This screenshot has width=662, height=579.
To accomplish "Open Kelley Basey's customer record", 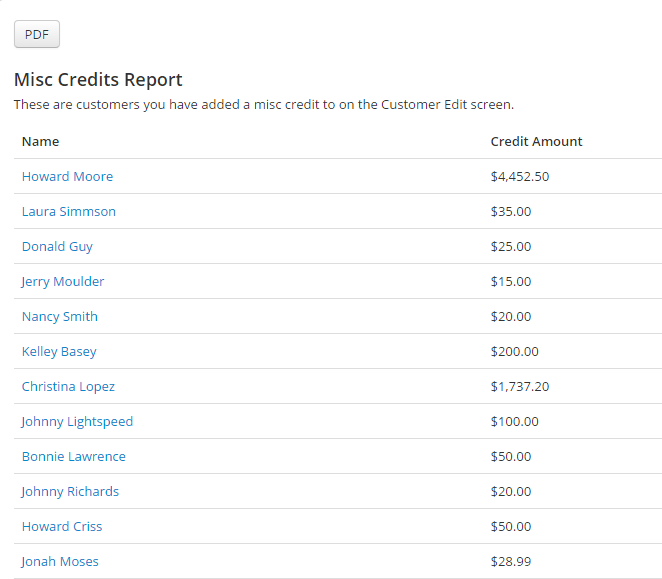I will click(x=60, y=352).
